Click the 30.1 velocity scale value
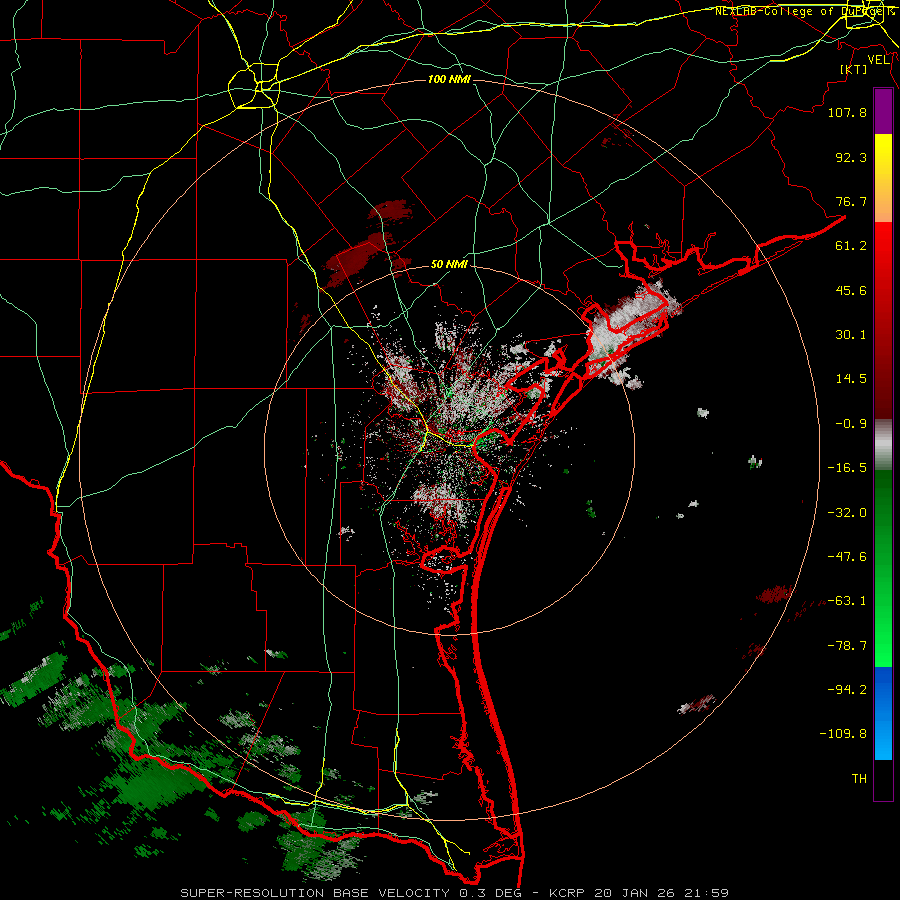This screenshot has height=900, width=900. 851,335
